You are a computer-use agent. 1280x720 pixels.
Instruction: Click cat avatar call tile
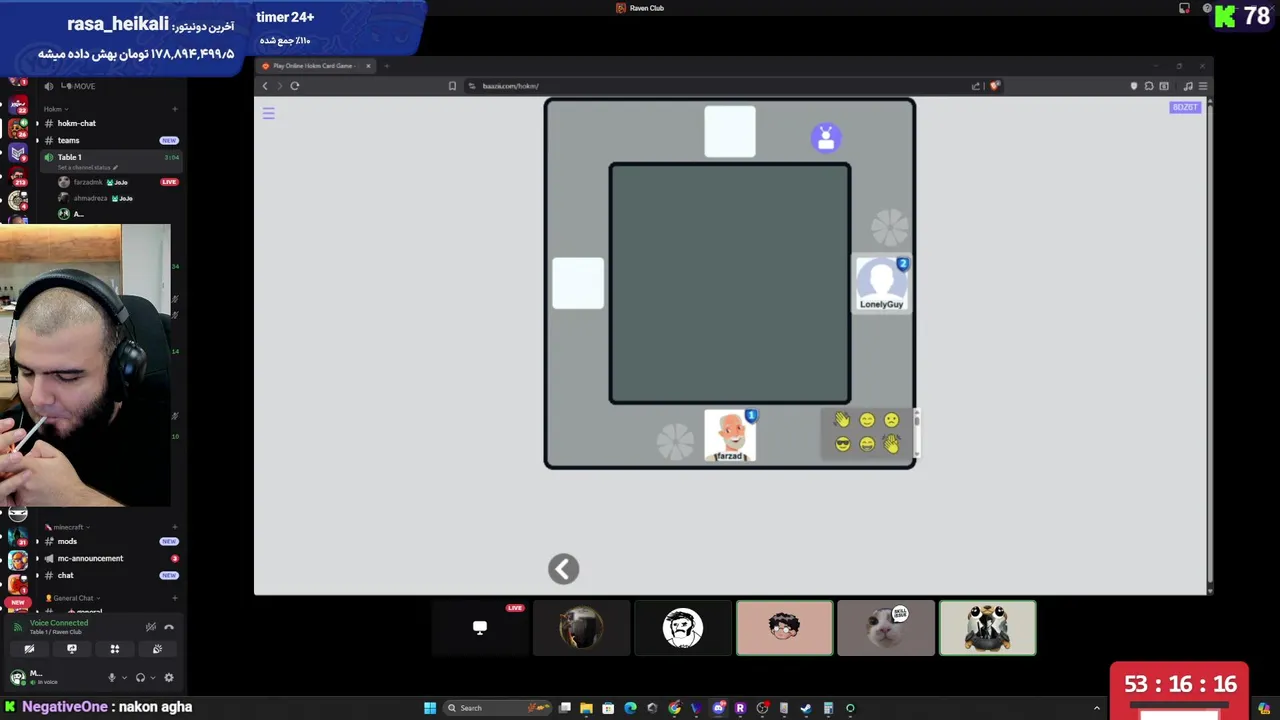(886, 628)
